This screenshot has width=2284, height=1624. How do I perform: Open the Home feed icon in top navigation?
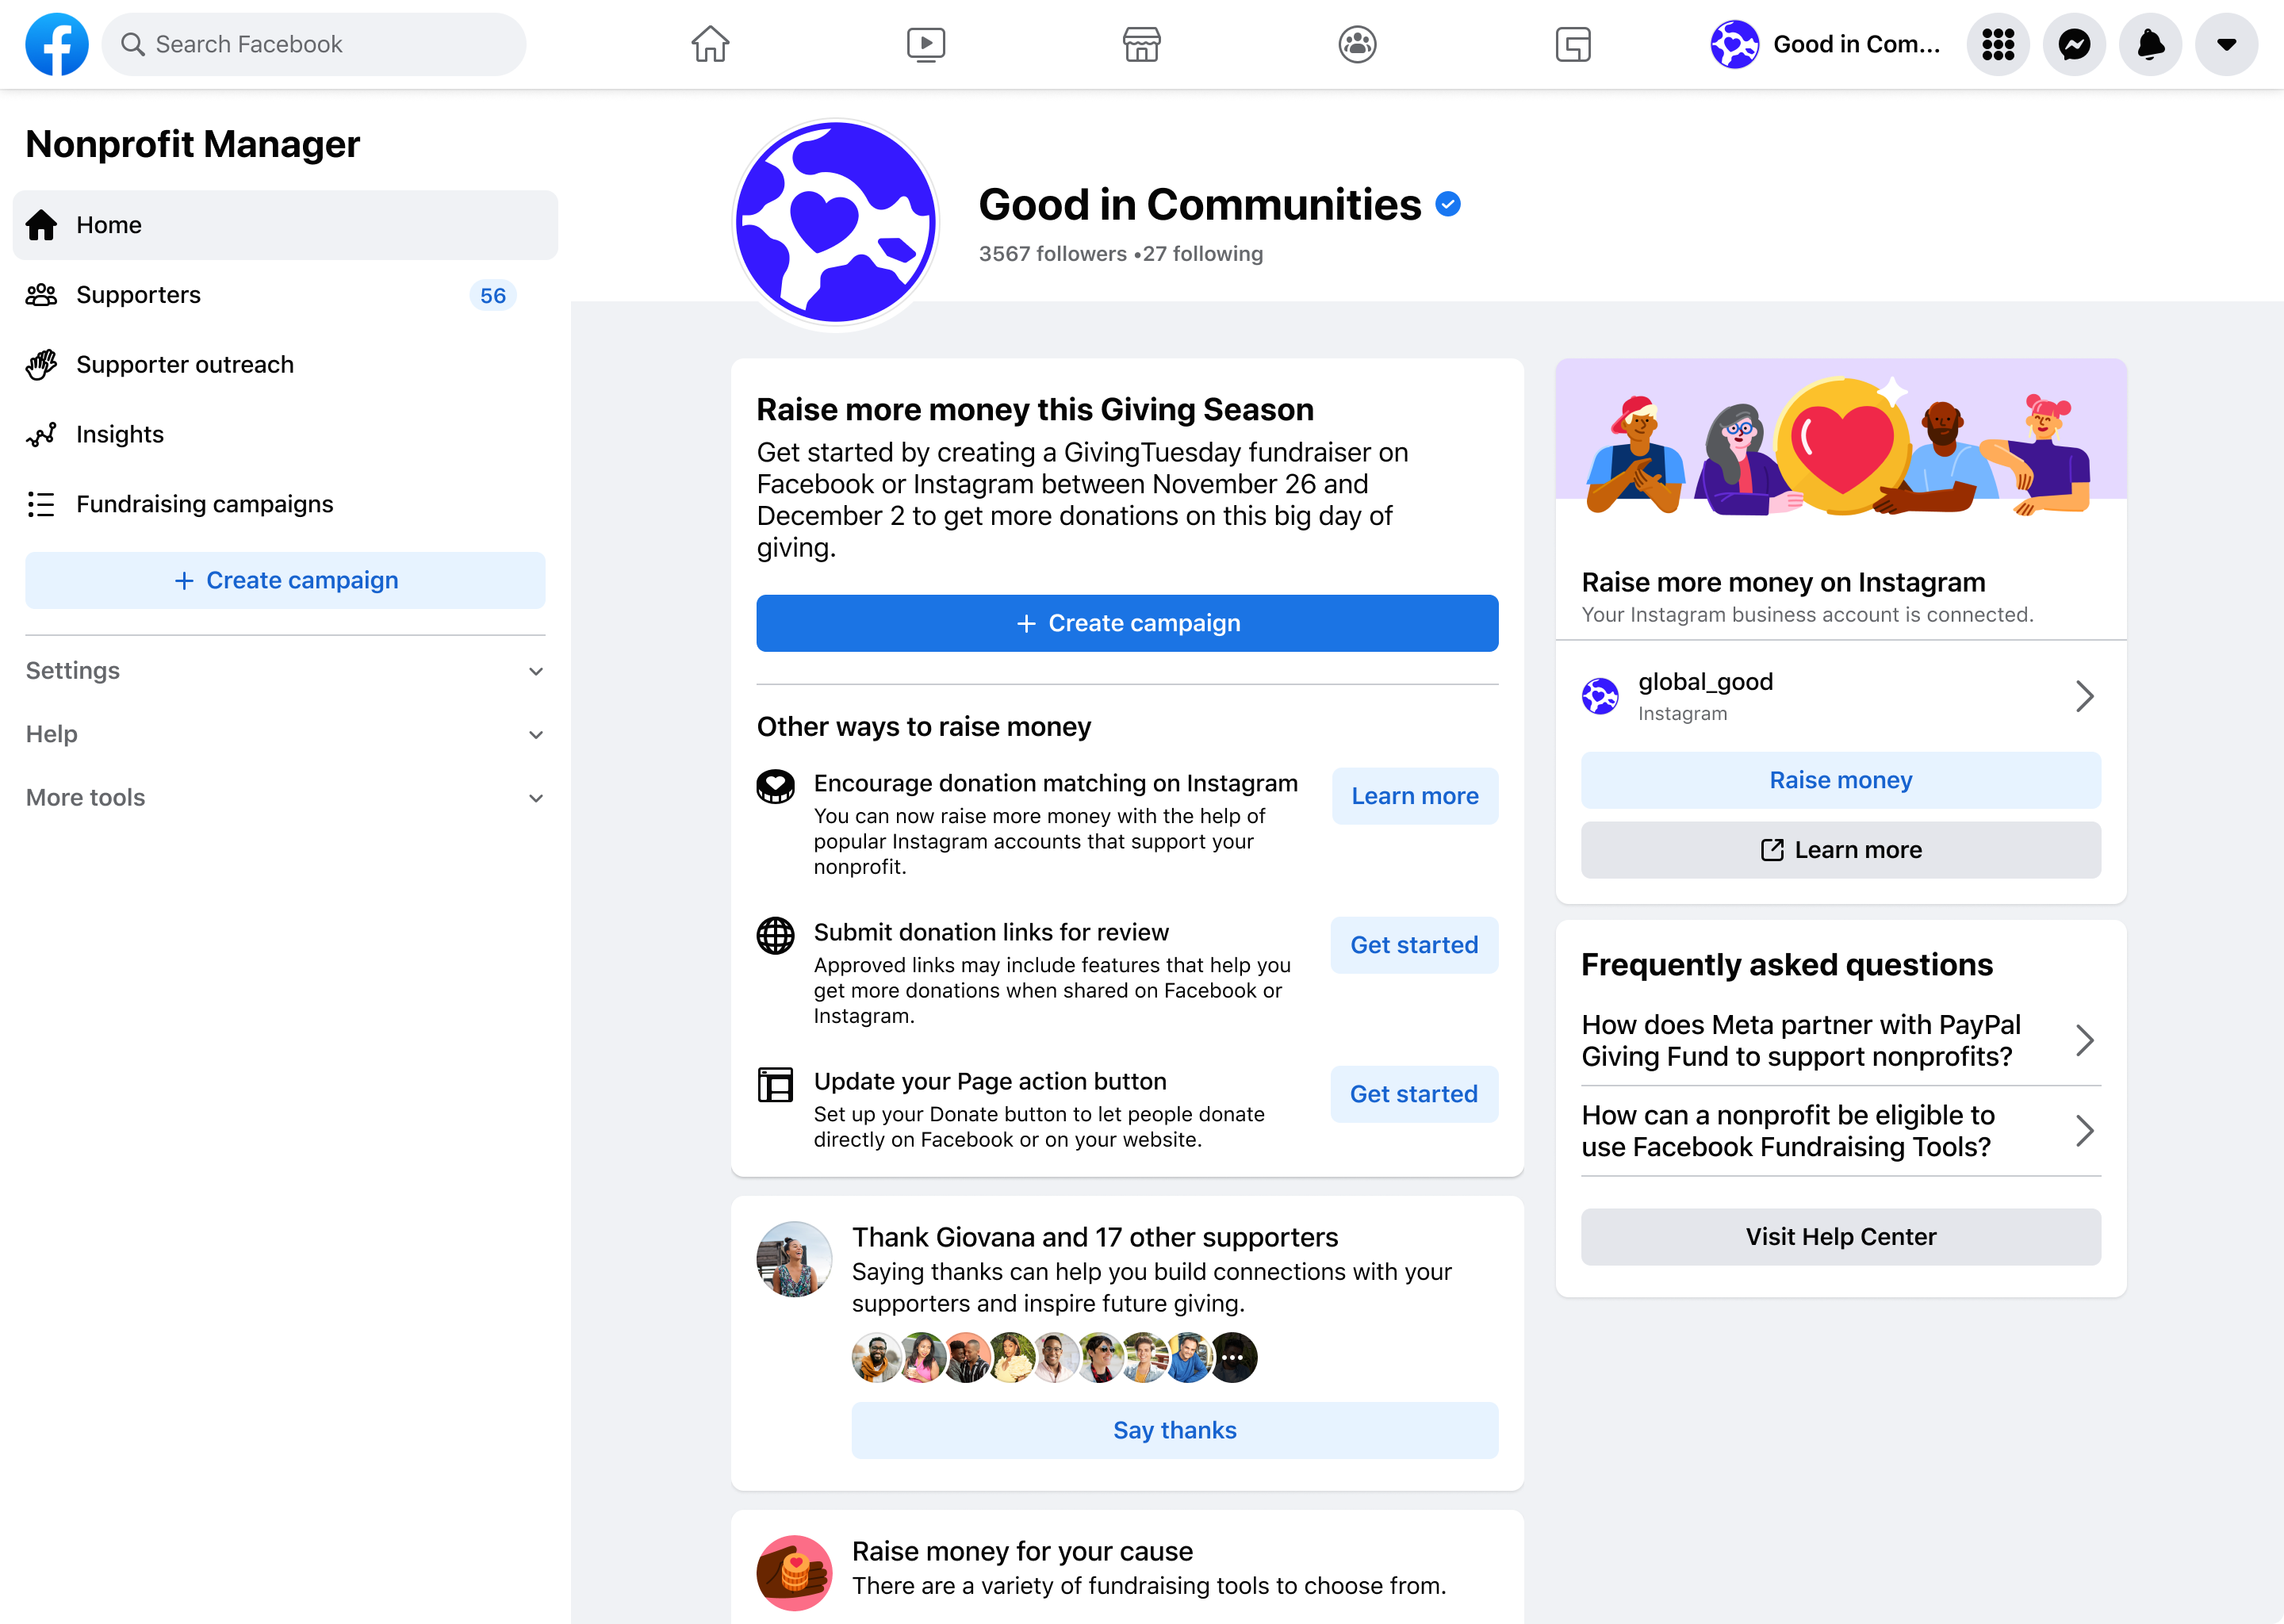[x=710, y=44]
